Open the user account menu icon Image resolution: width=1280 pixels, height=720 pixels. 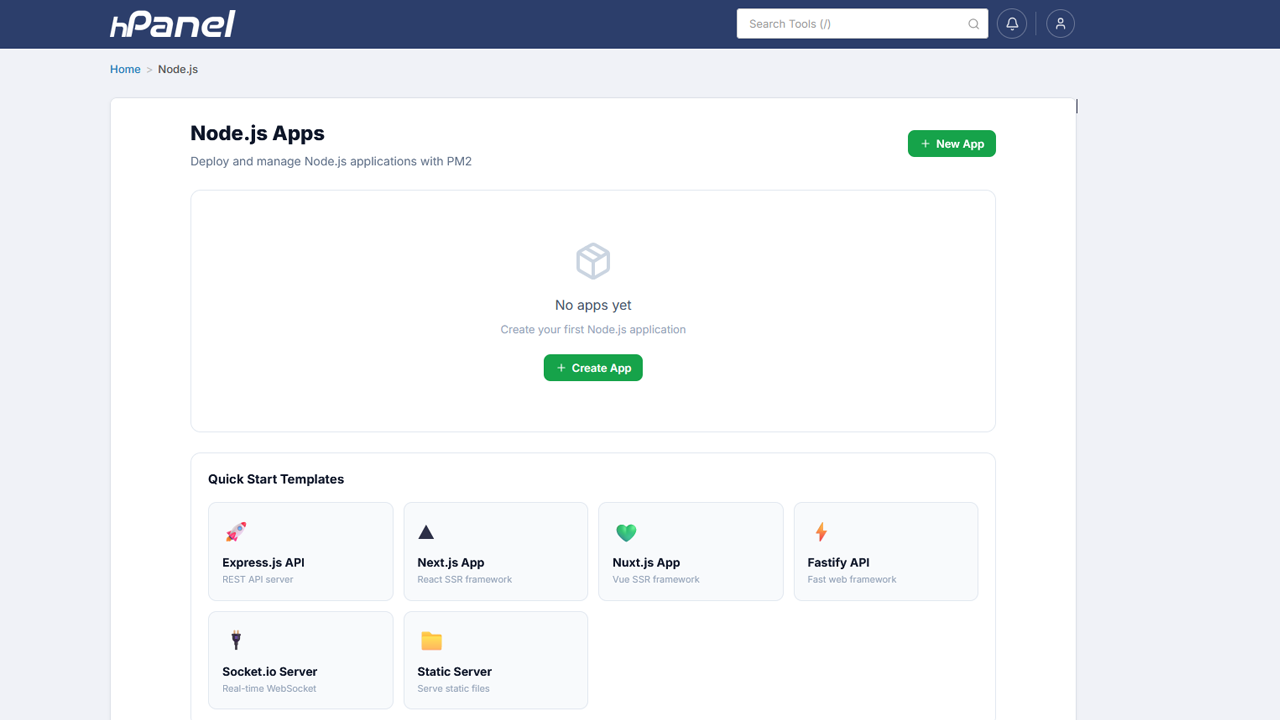pyautogui.click(x=1060, y=24)
